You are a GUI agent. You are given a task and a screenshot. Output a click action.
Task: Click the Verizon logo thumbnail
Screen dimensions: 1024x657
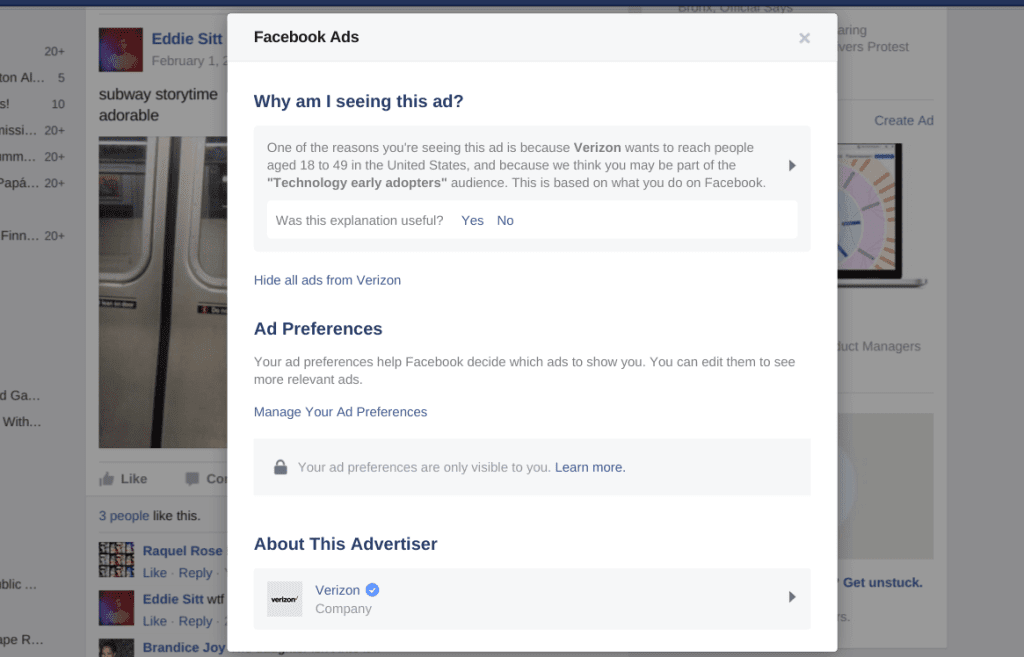[284, 599]
